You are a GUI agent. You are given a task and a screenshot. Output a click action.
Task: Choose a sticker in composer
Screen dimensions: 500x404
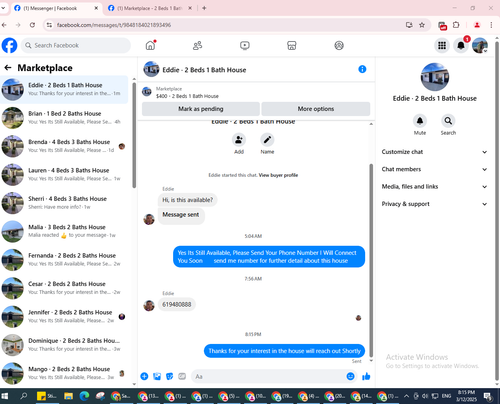pyautogui.click(x=170, y=376)
